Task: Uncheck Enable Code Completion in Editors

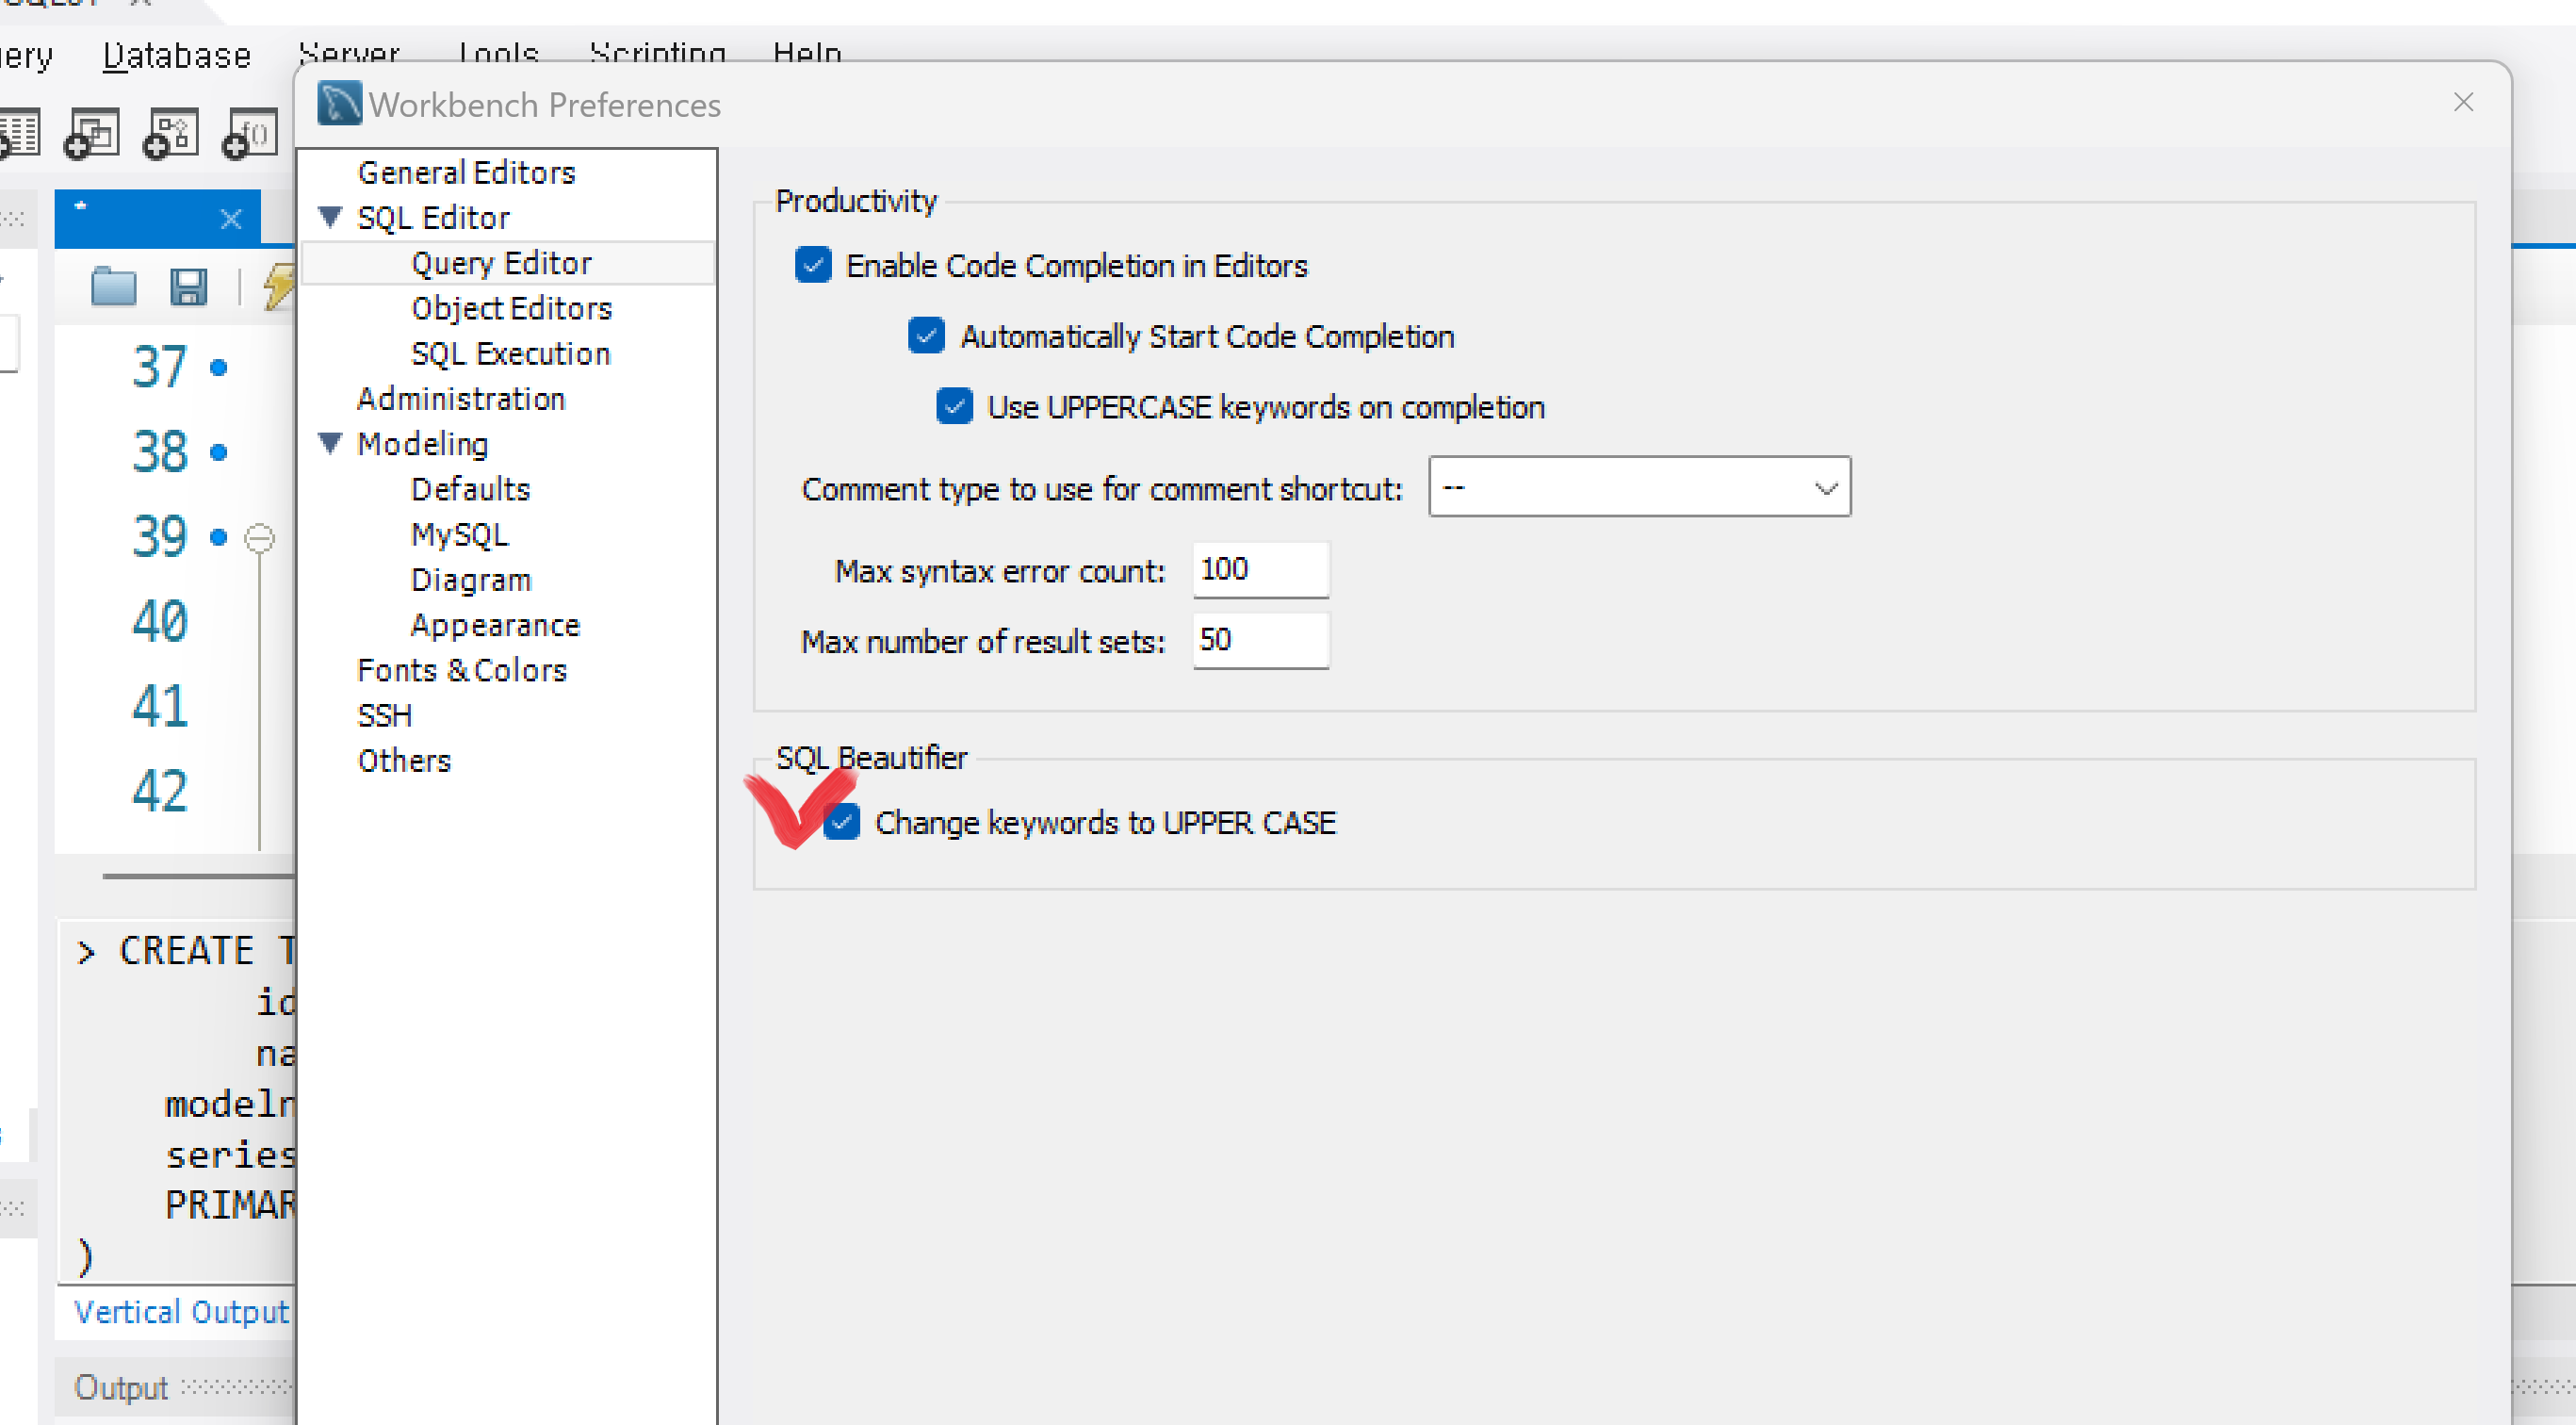Action: click(x=813, y=265)
